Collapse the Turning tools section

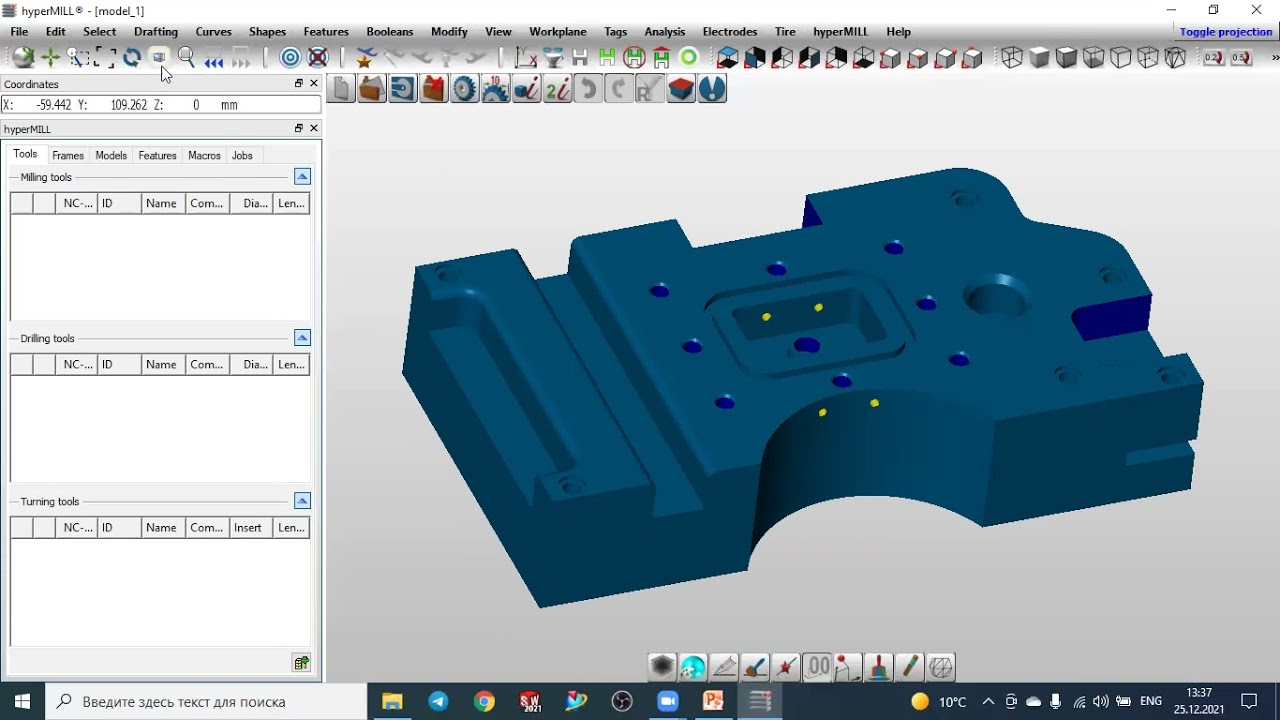[303, 501]
